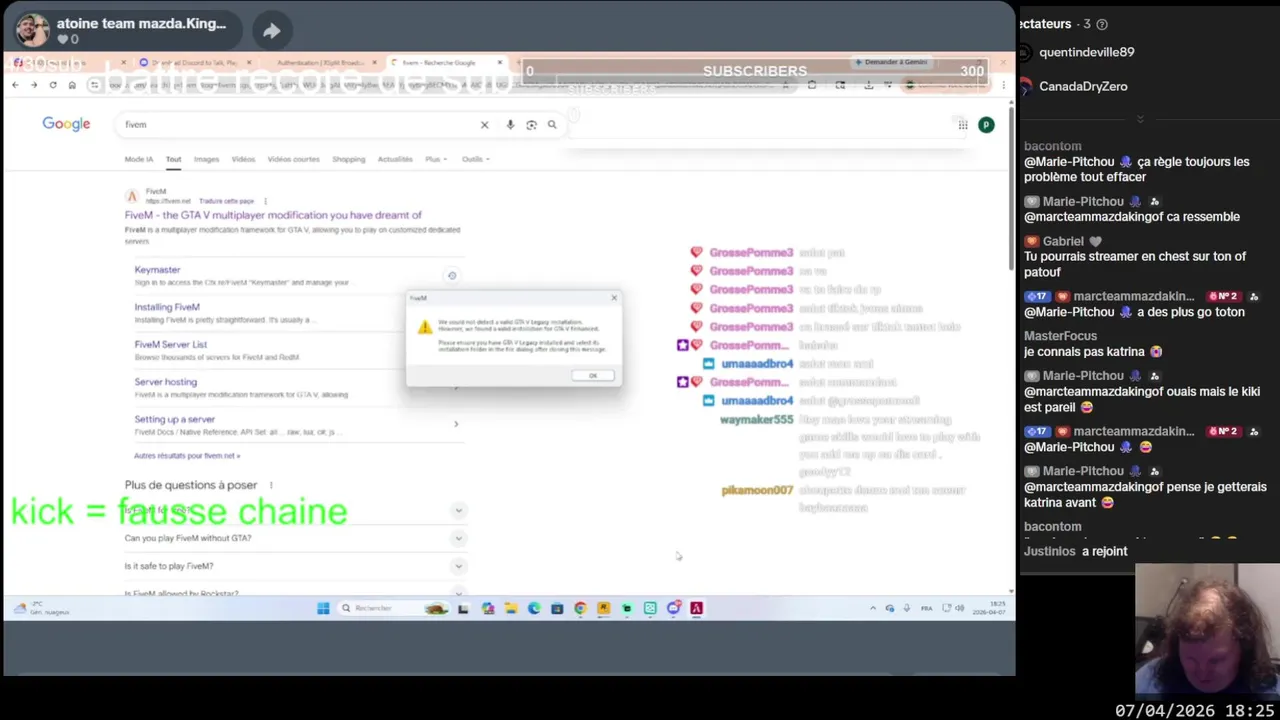Switch to the Authentication XSplit browser tab
1280x720 pixels.
coord(322,63)
